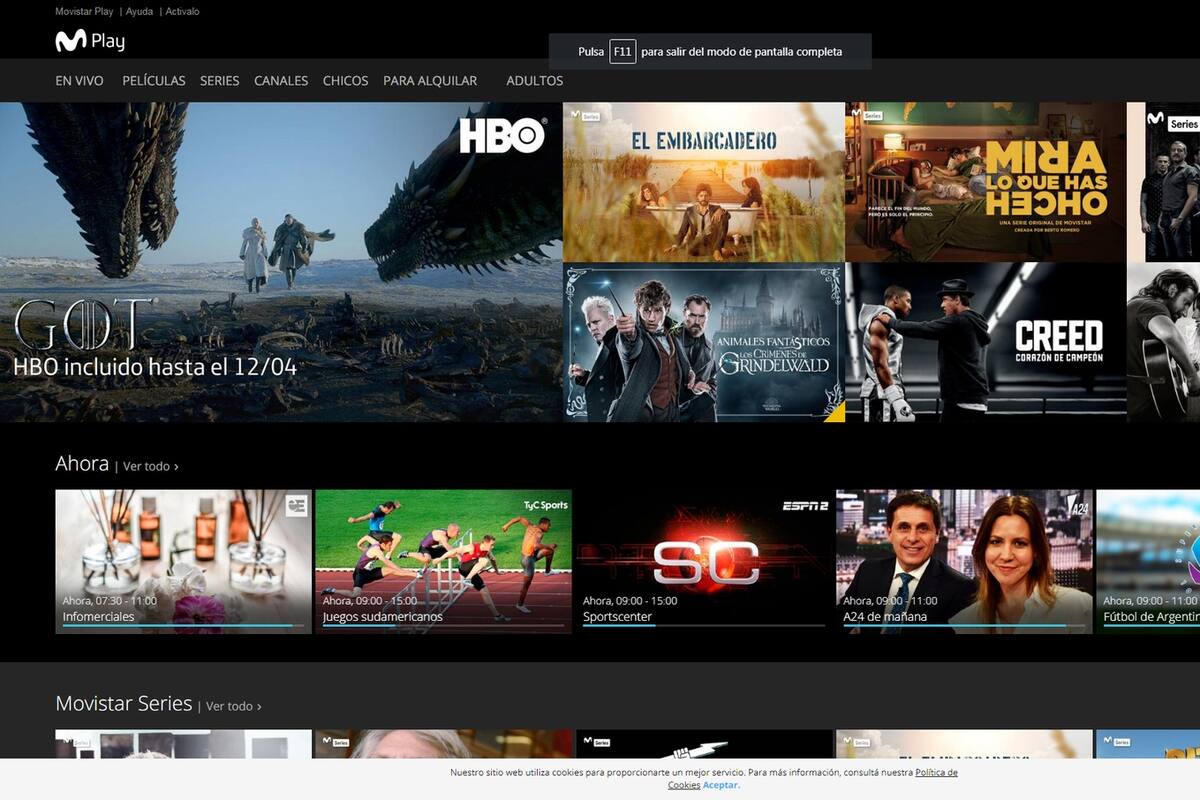Click the Movistar Play logo
The width and height of the screenshot is (1200, 800).
click(x=91, y=42)
